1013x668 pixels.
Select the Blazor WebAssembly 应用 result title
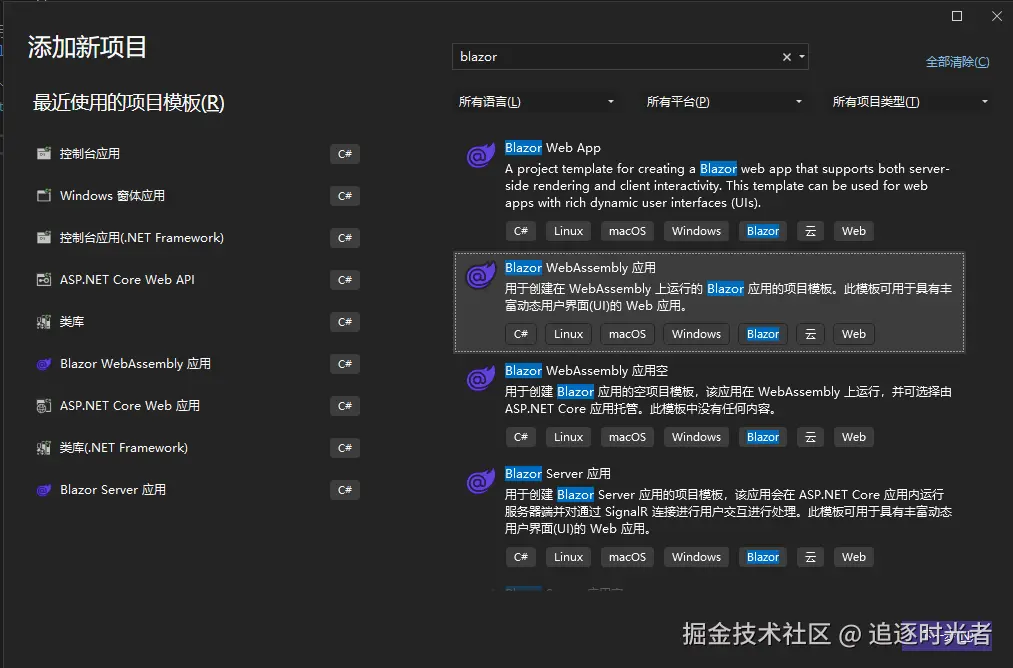point(580,267)
